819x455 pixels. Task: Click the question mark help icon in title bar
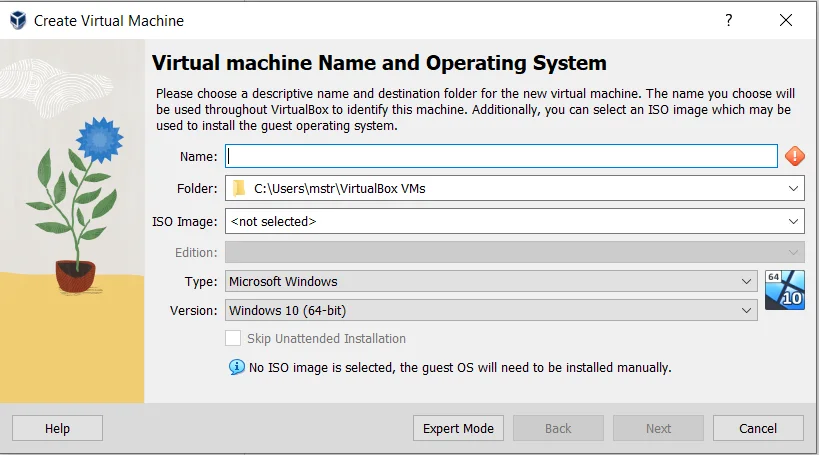pos(729,20)
